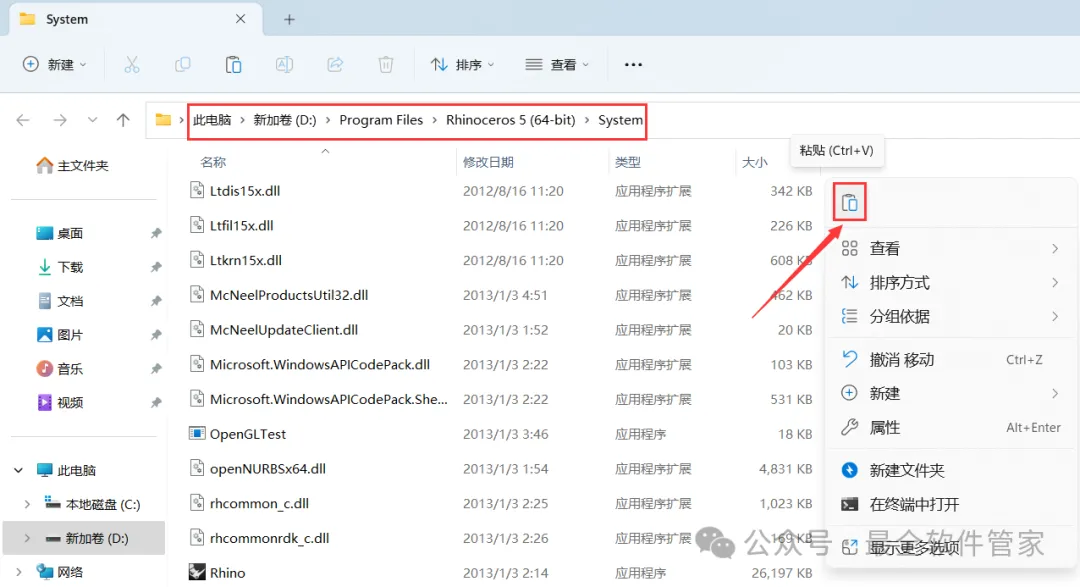Open the 查看 view dropdown in toolbar

(557, 65)
